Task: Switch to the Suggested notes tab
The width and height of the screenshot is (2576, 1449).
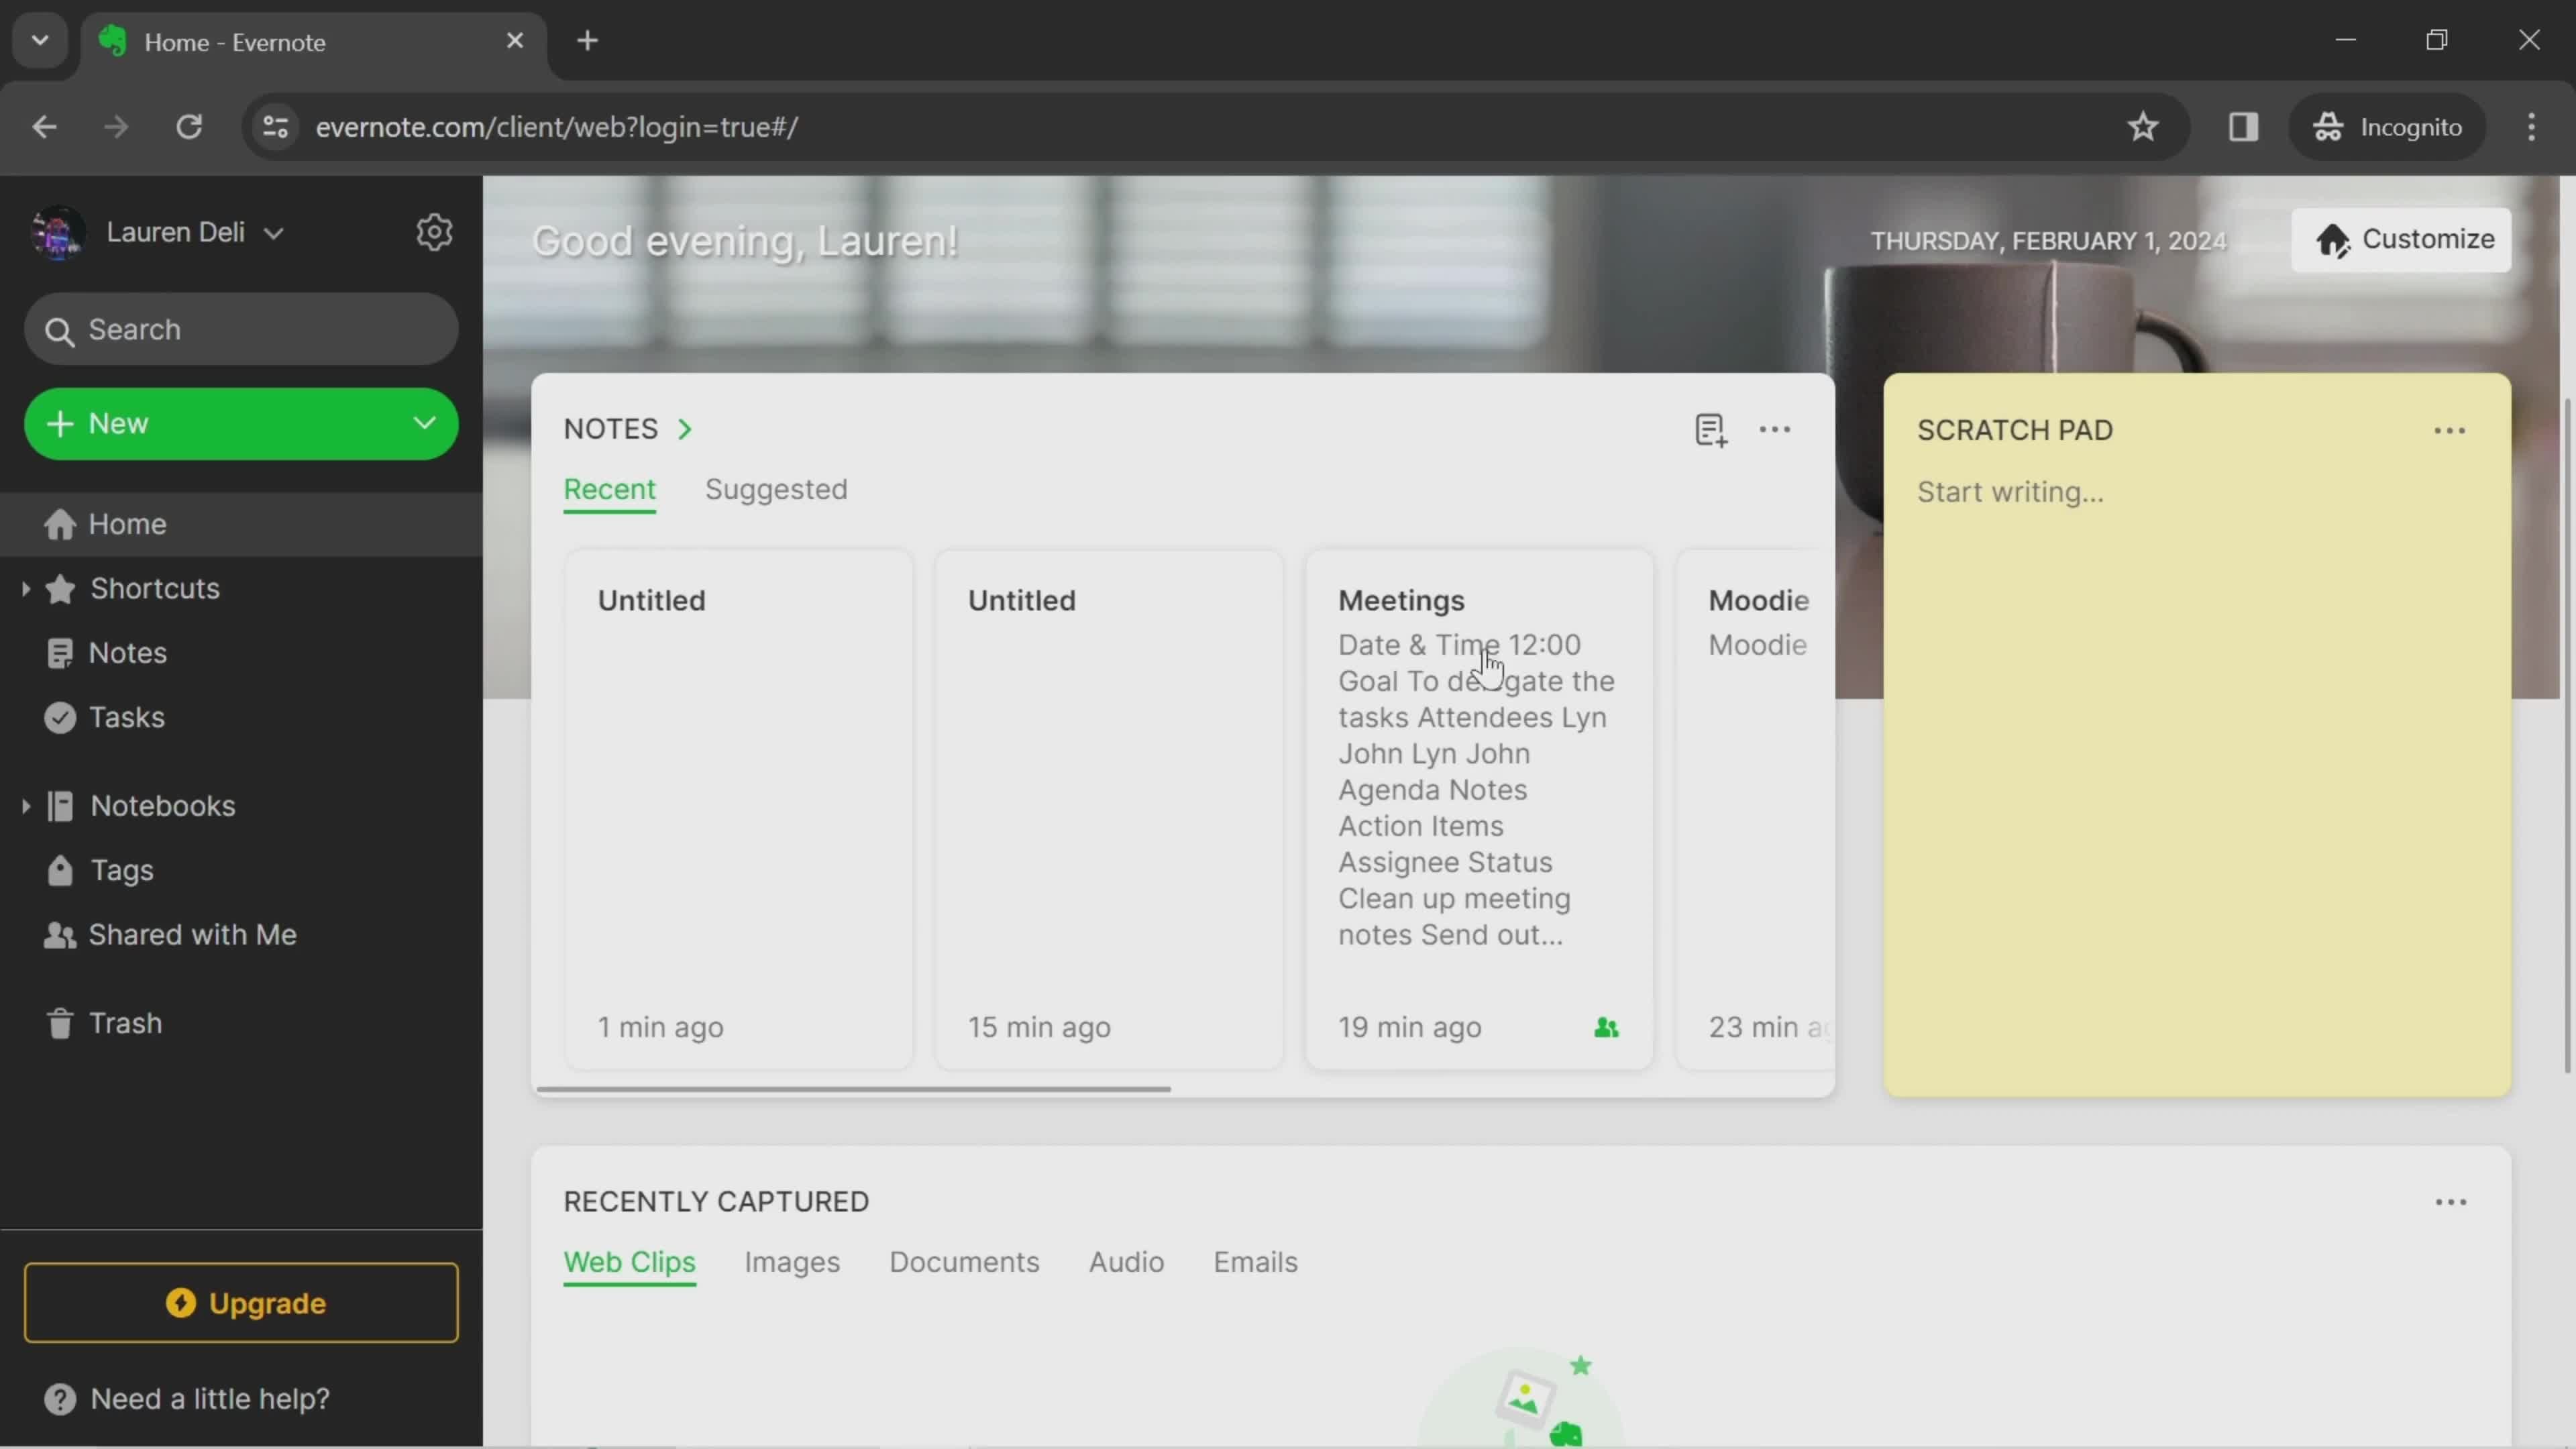Action: pos(775,488)
